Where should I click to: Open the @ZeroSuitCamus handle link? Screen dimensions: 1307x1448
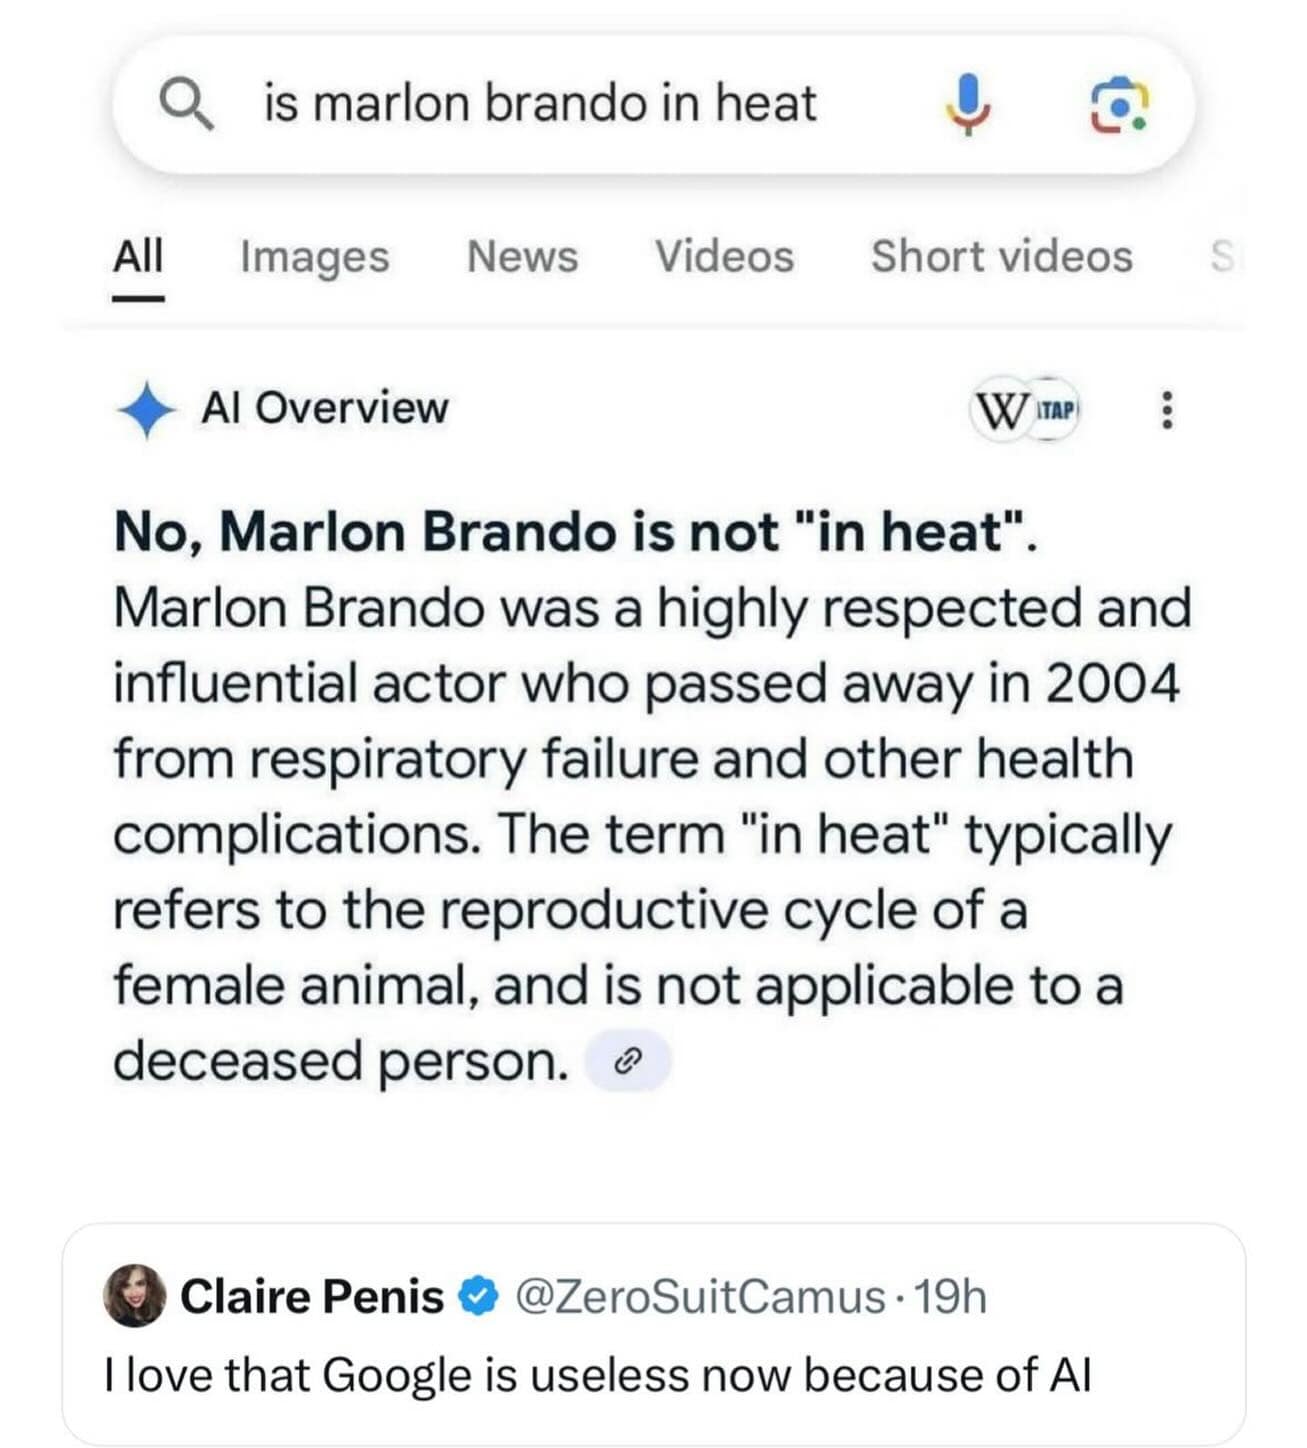[700, 1297]
